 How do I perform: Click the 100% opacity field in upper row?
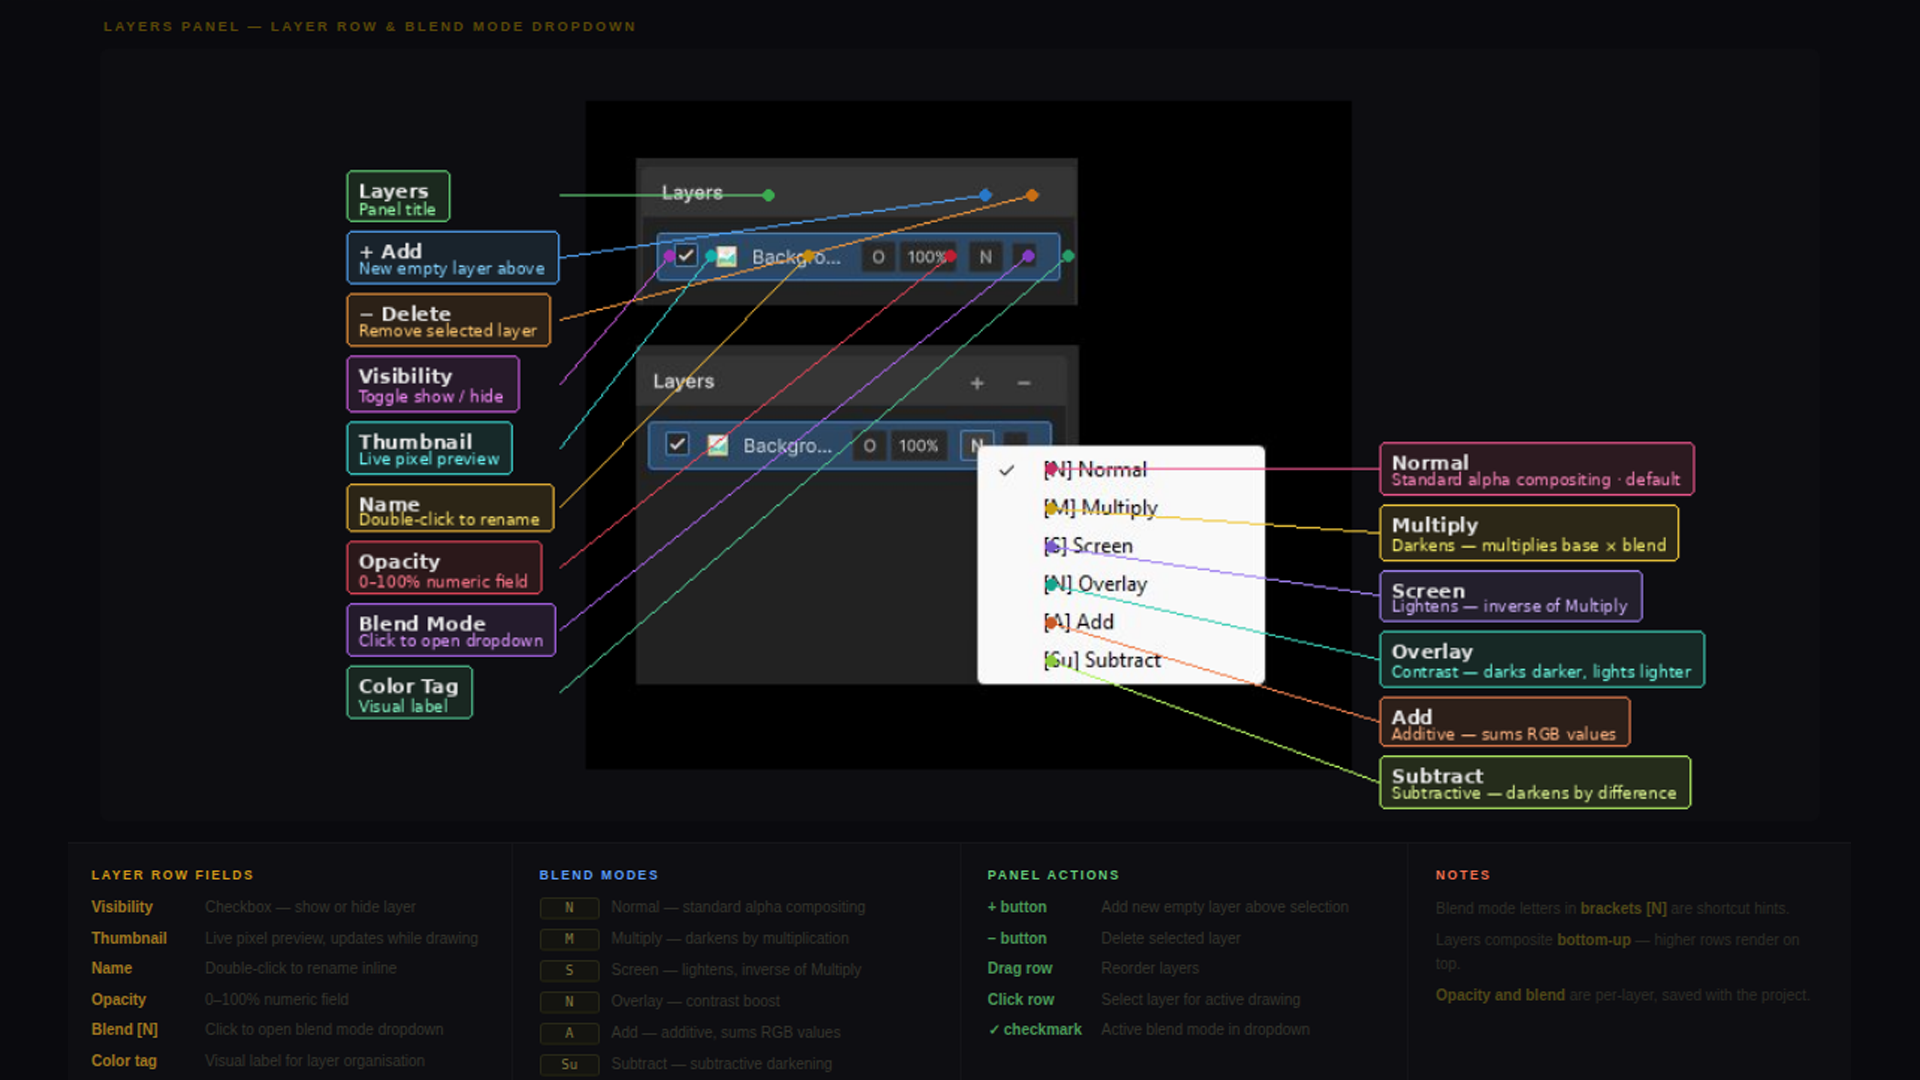pyautogui.click(x=926, y=257)
